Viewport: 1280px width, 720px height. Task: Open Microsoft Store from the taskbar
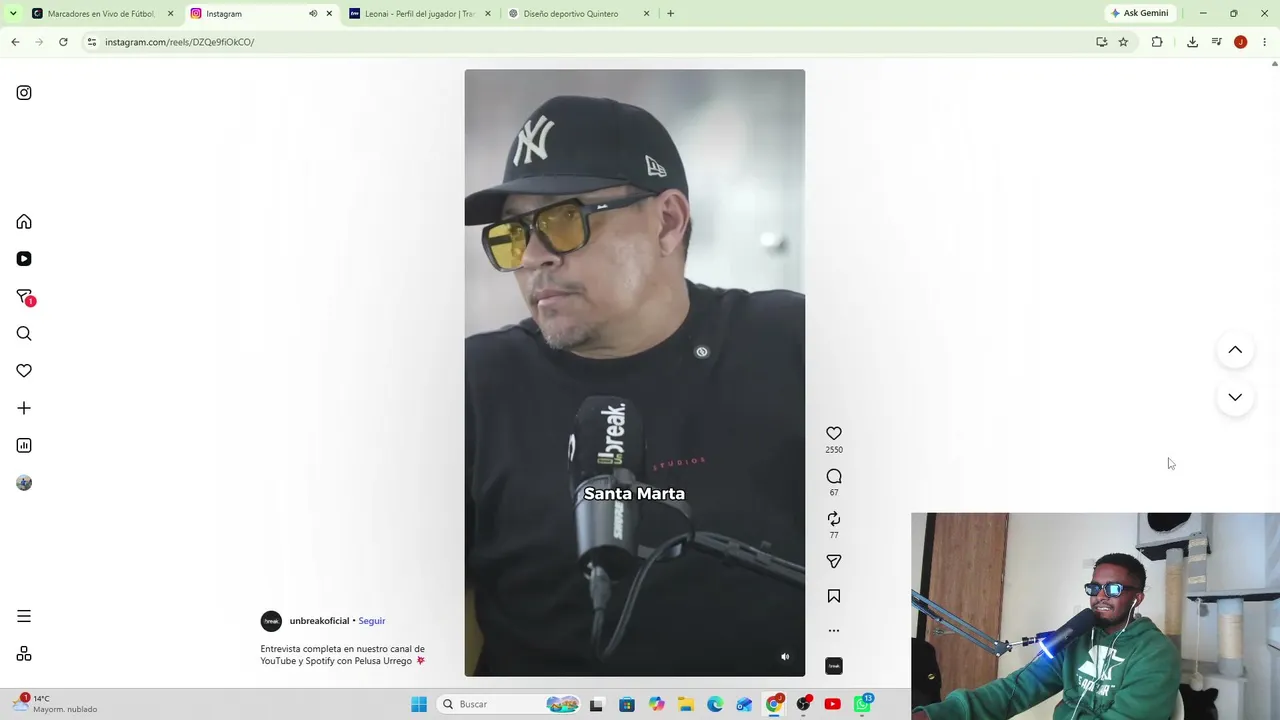coord(627,704)
